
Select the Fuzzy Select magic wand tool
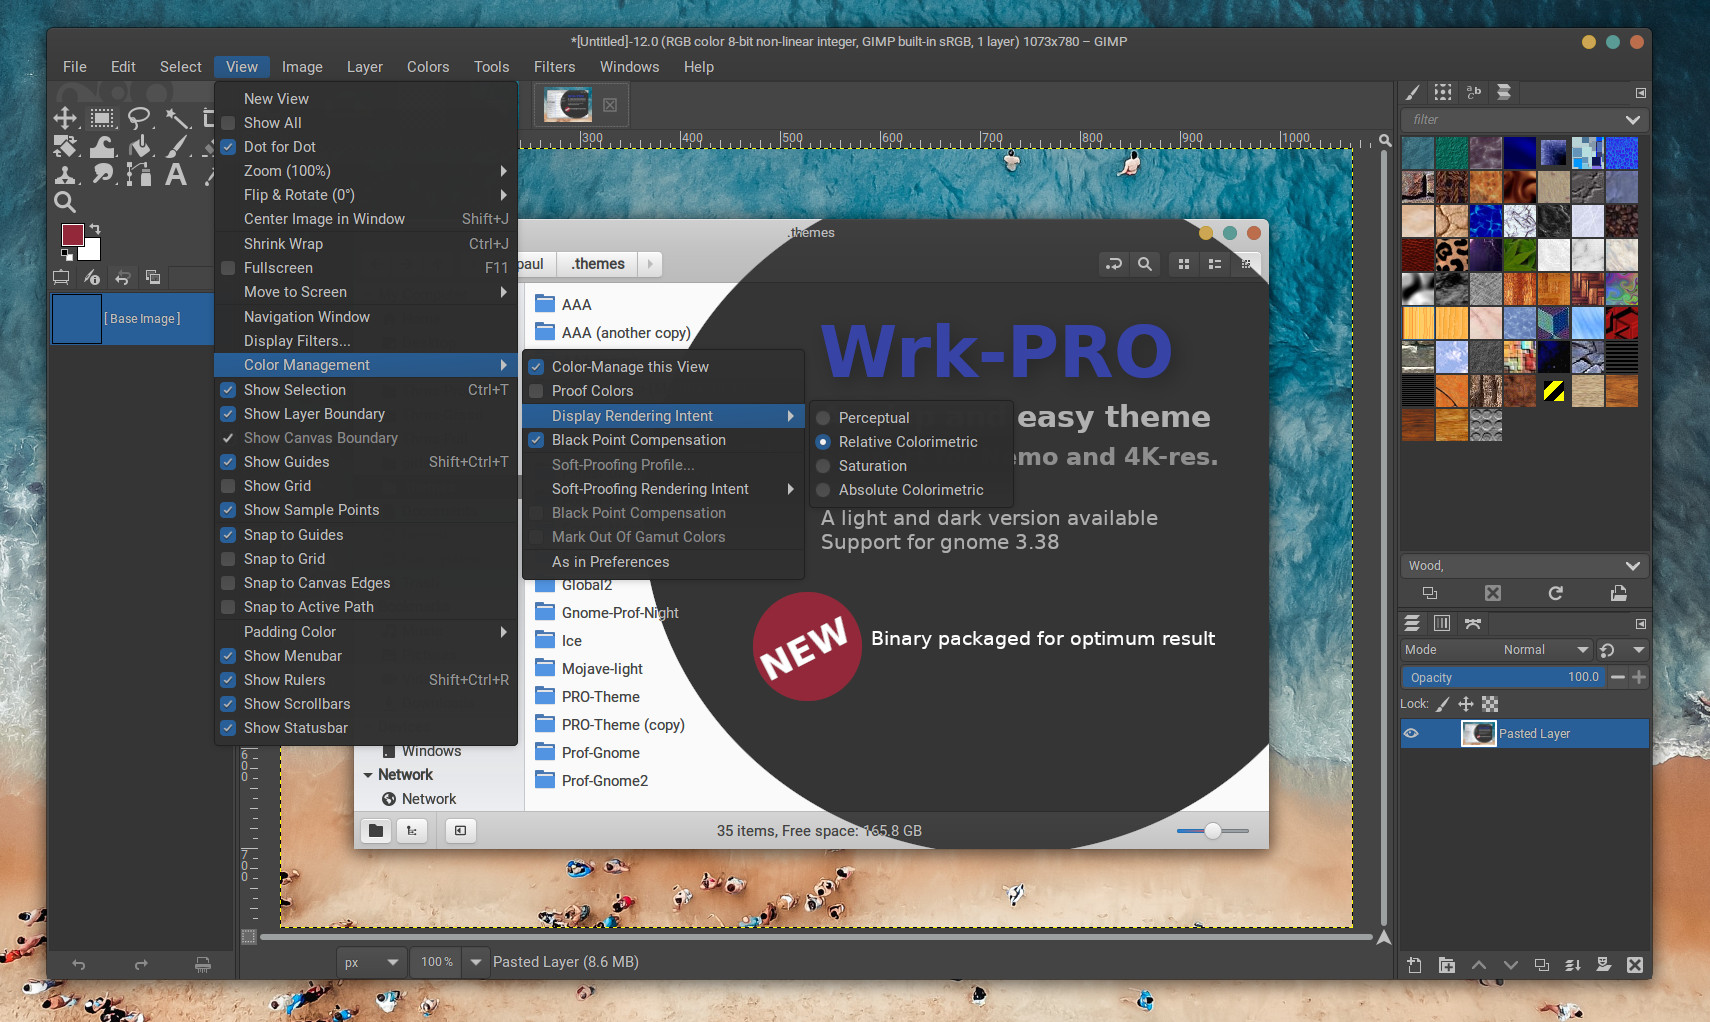click(177, 119)
